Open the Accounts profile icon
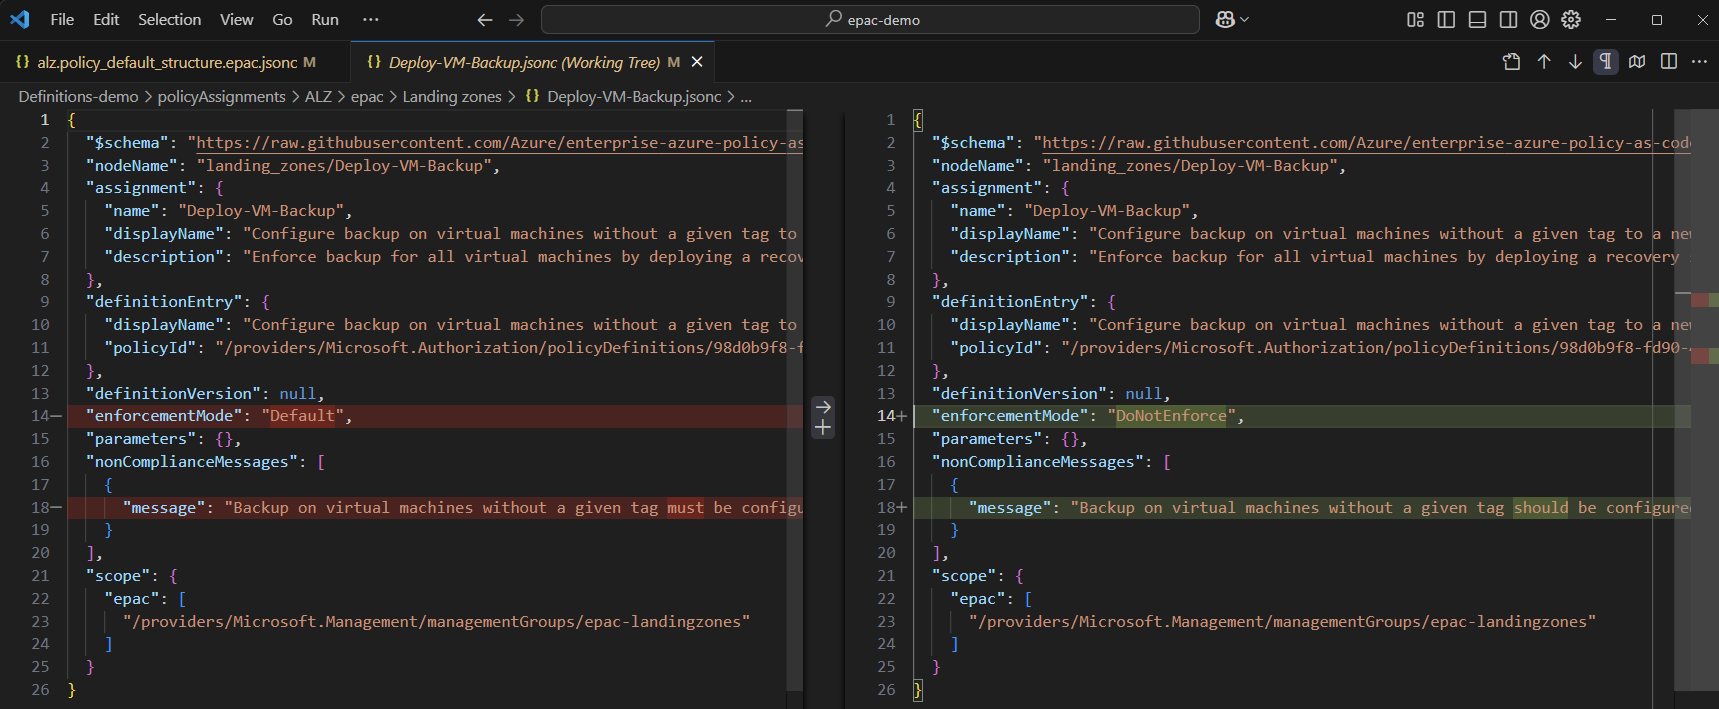 coord(1540,20)
